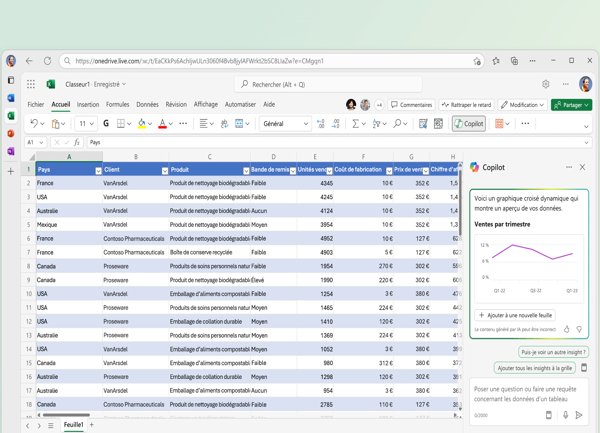Viewport: 600px width, 433px height.
Task: Open the settings gear icon
Action: tap(546, 84)
